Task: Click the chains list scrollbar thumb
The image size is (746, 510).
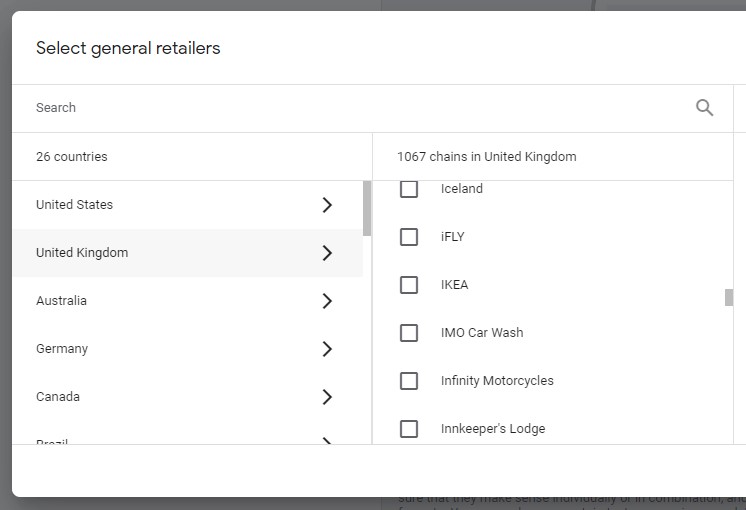Action: coord(729,297)
